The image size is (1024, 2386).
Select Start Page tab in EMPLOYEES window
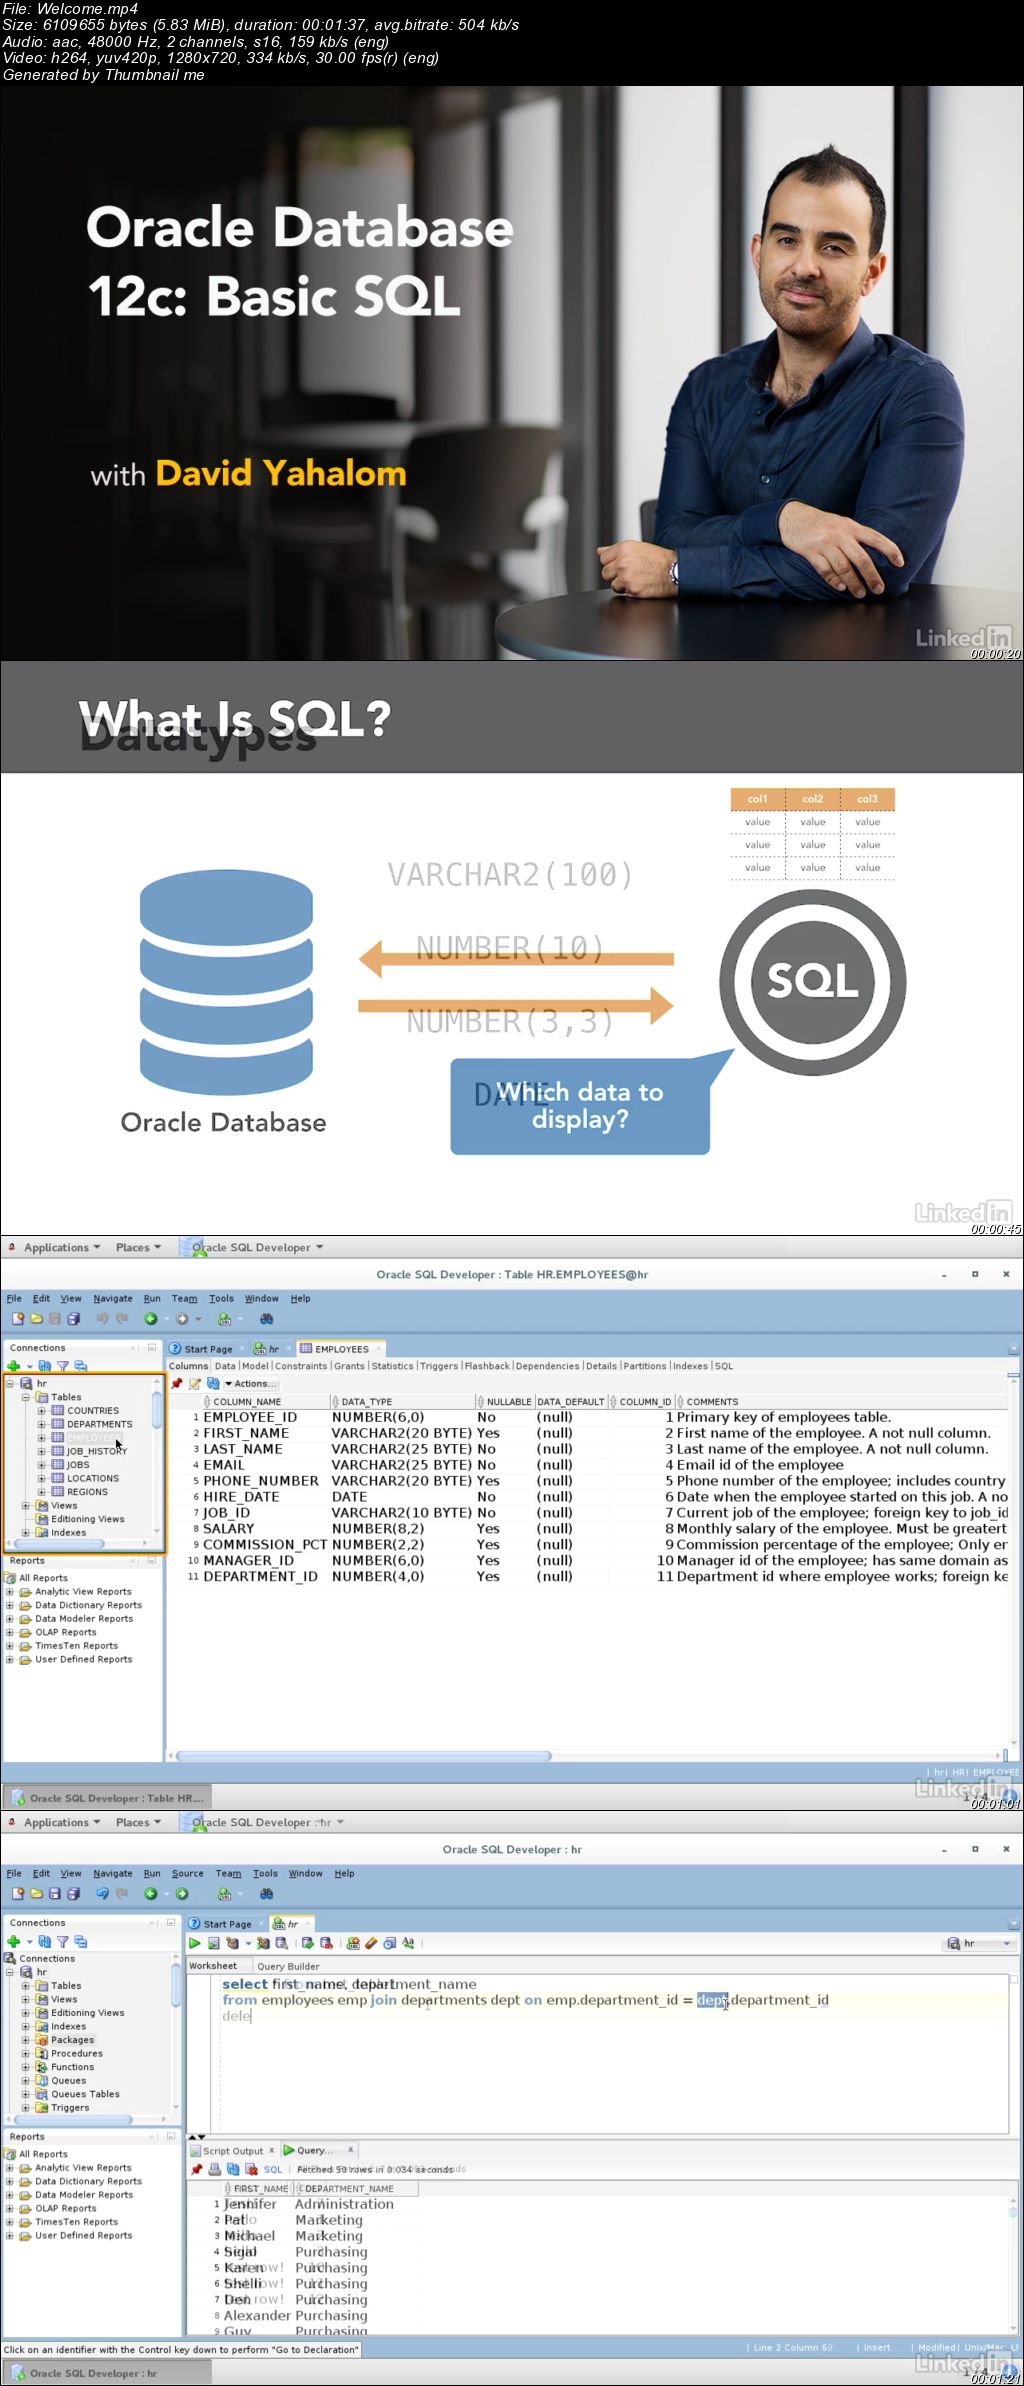[x=207, y=1349]
